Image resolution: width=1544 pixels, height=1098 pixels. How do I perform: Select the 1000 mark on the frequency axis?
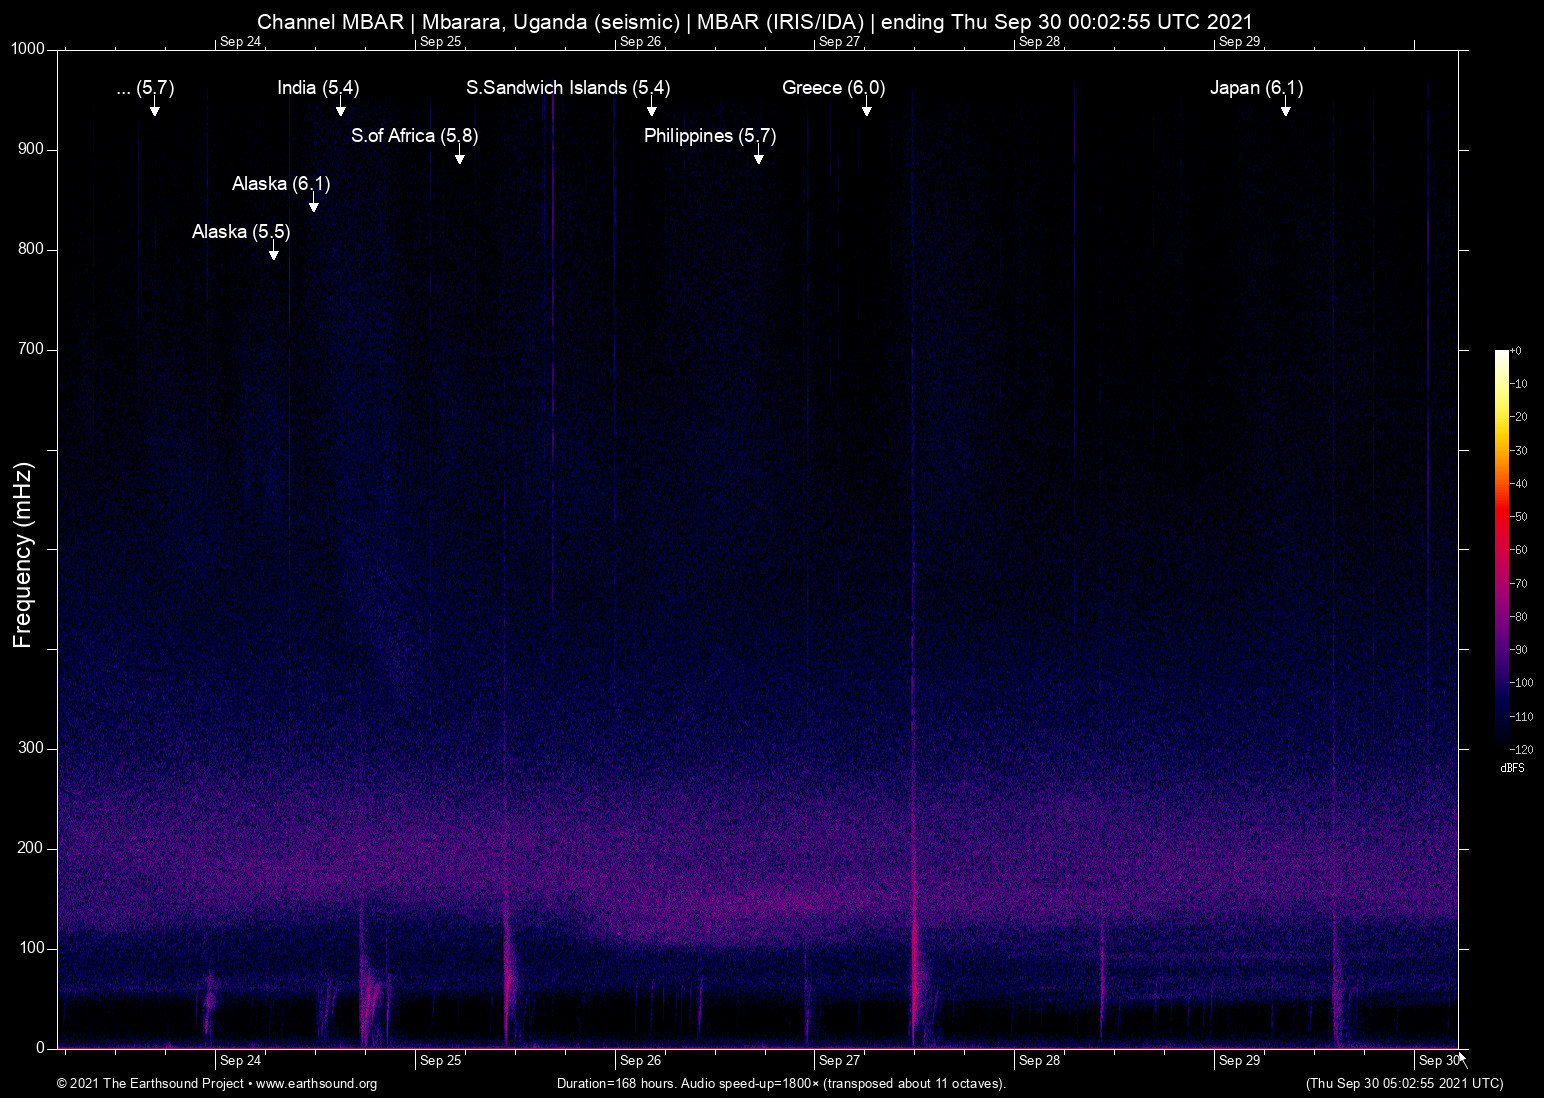point(26,47)
